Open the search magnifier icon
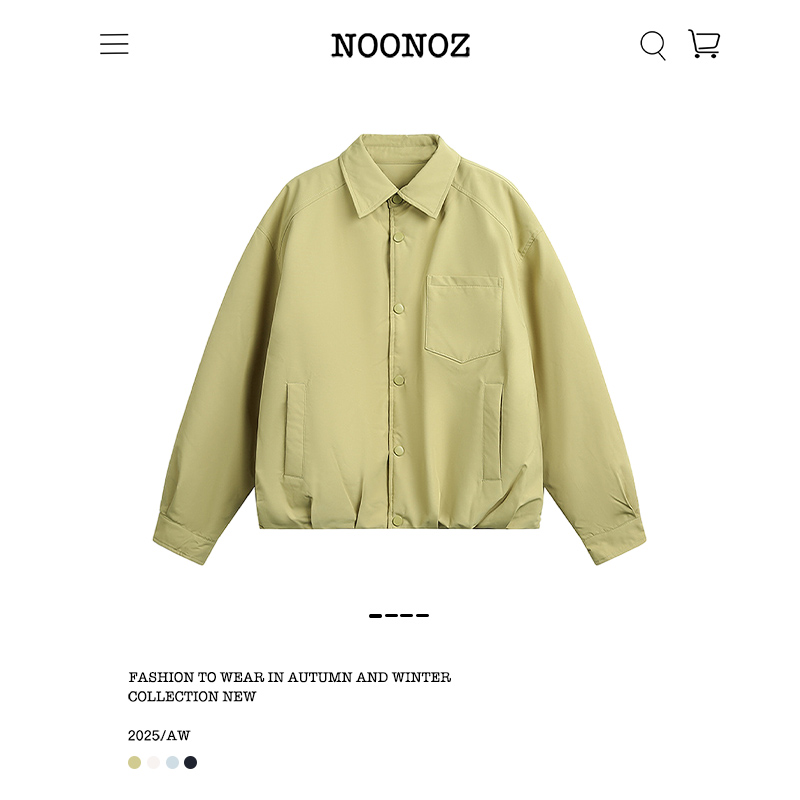800x800 pixels. (653, 45)
